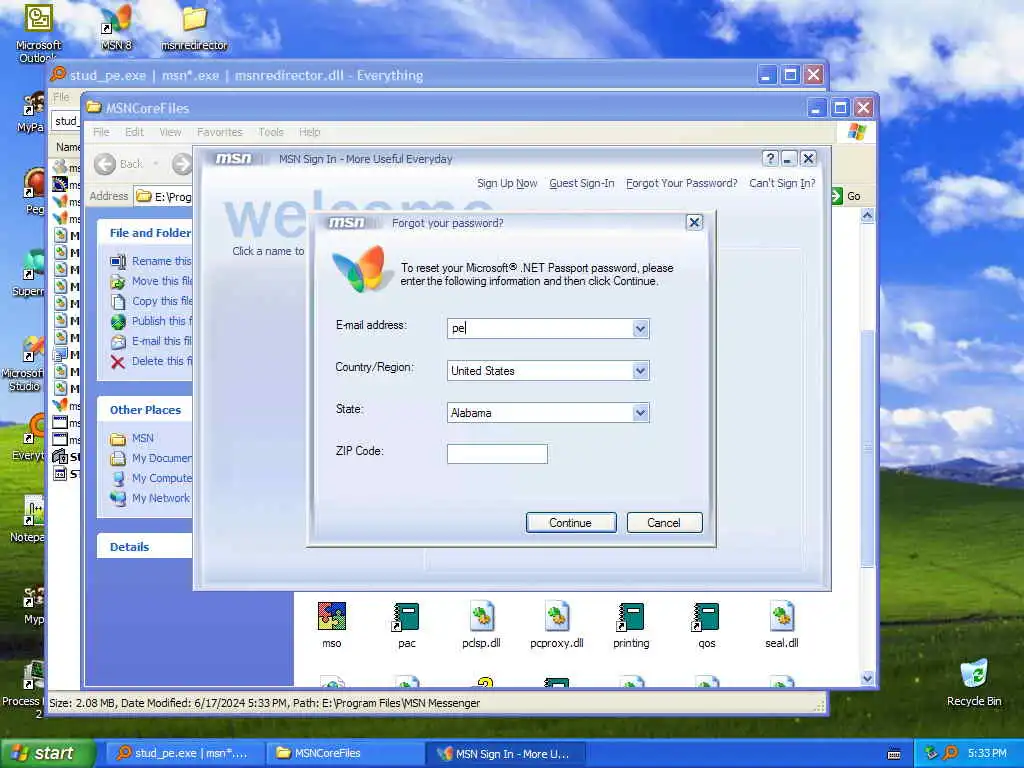Open MSN folder in Other Places

coord(133,438)
